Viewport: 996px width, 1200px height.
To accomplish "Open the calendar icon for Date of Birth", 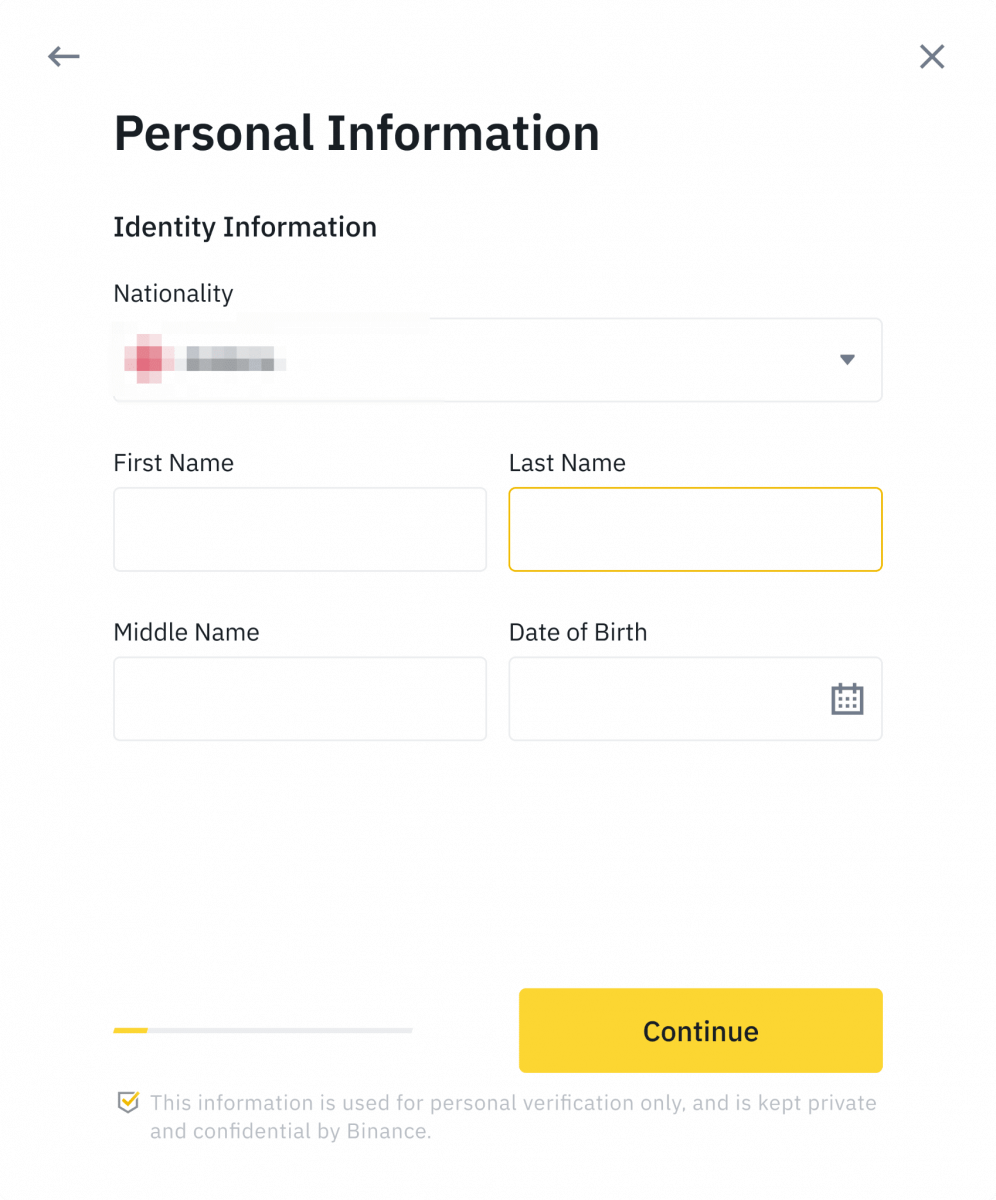I will (847, 698).
